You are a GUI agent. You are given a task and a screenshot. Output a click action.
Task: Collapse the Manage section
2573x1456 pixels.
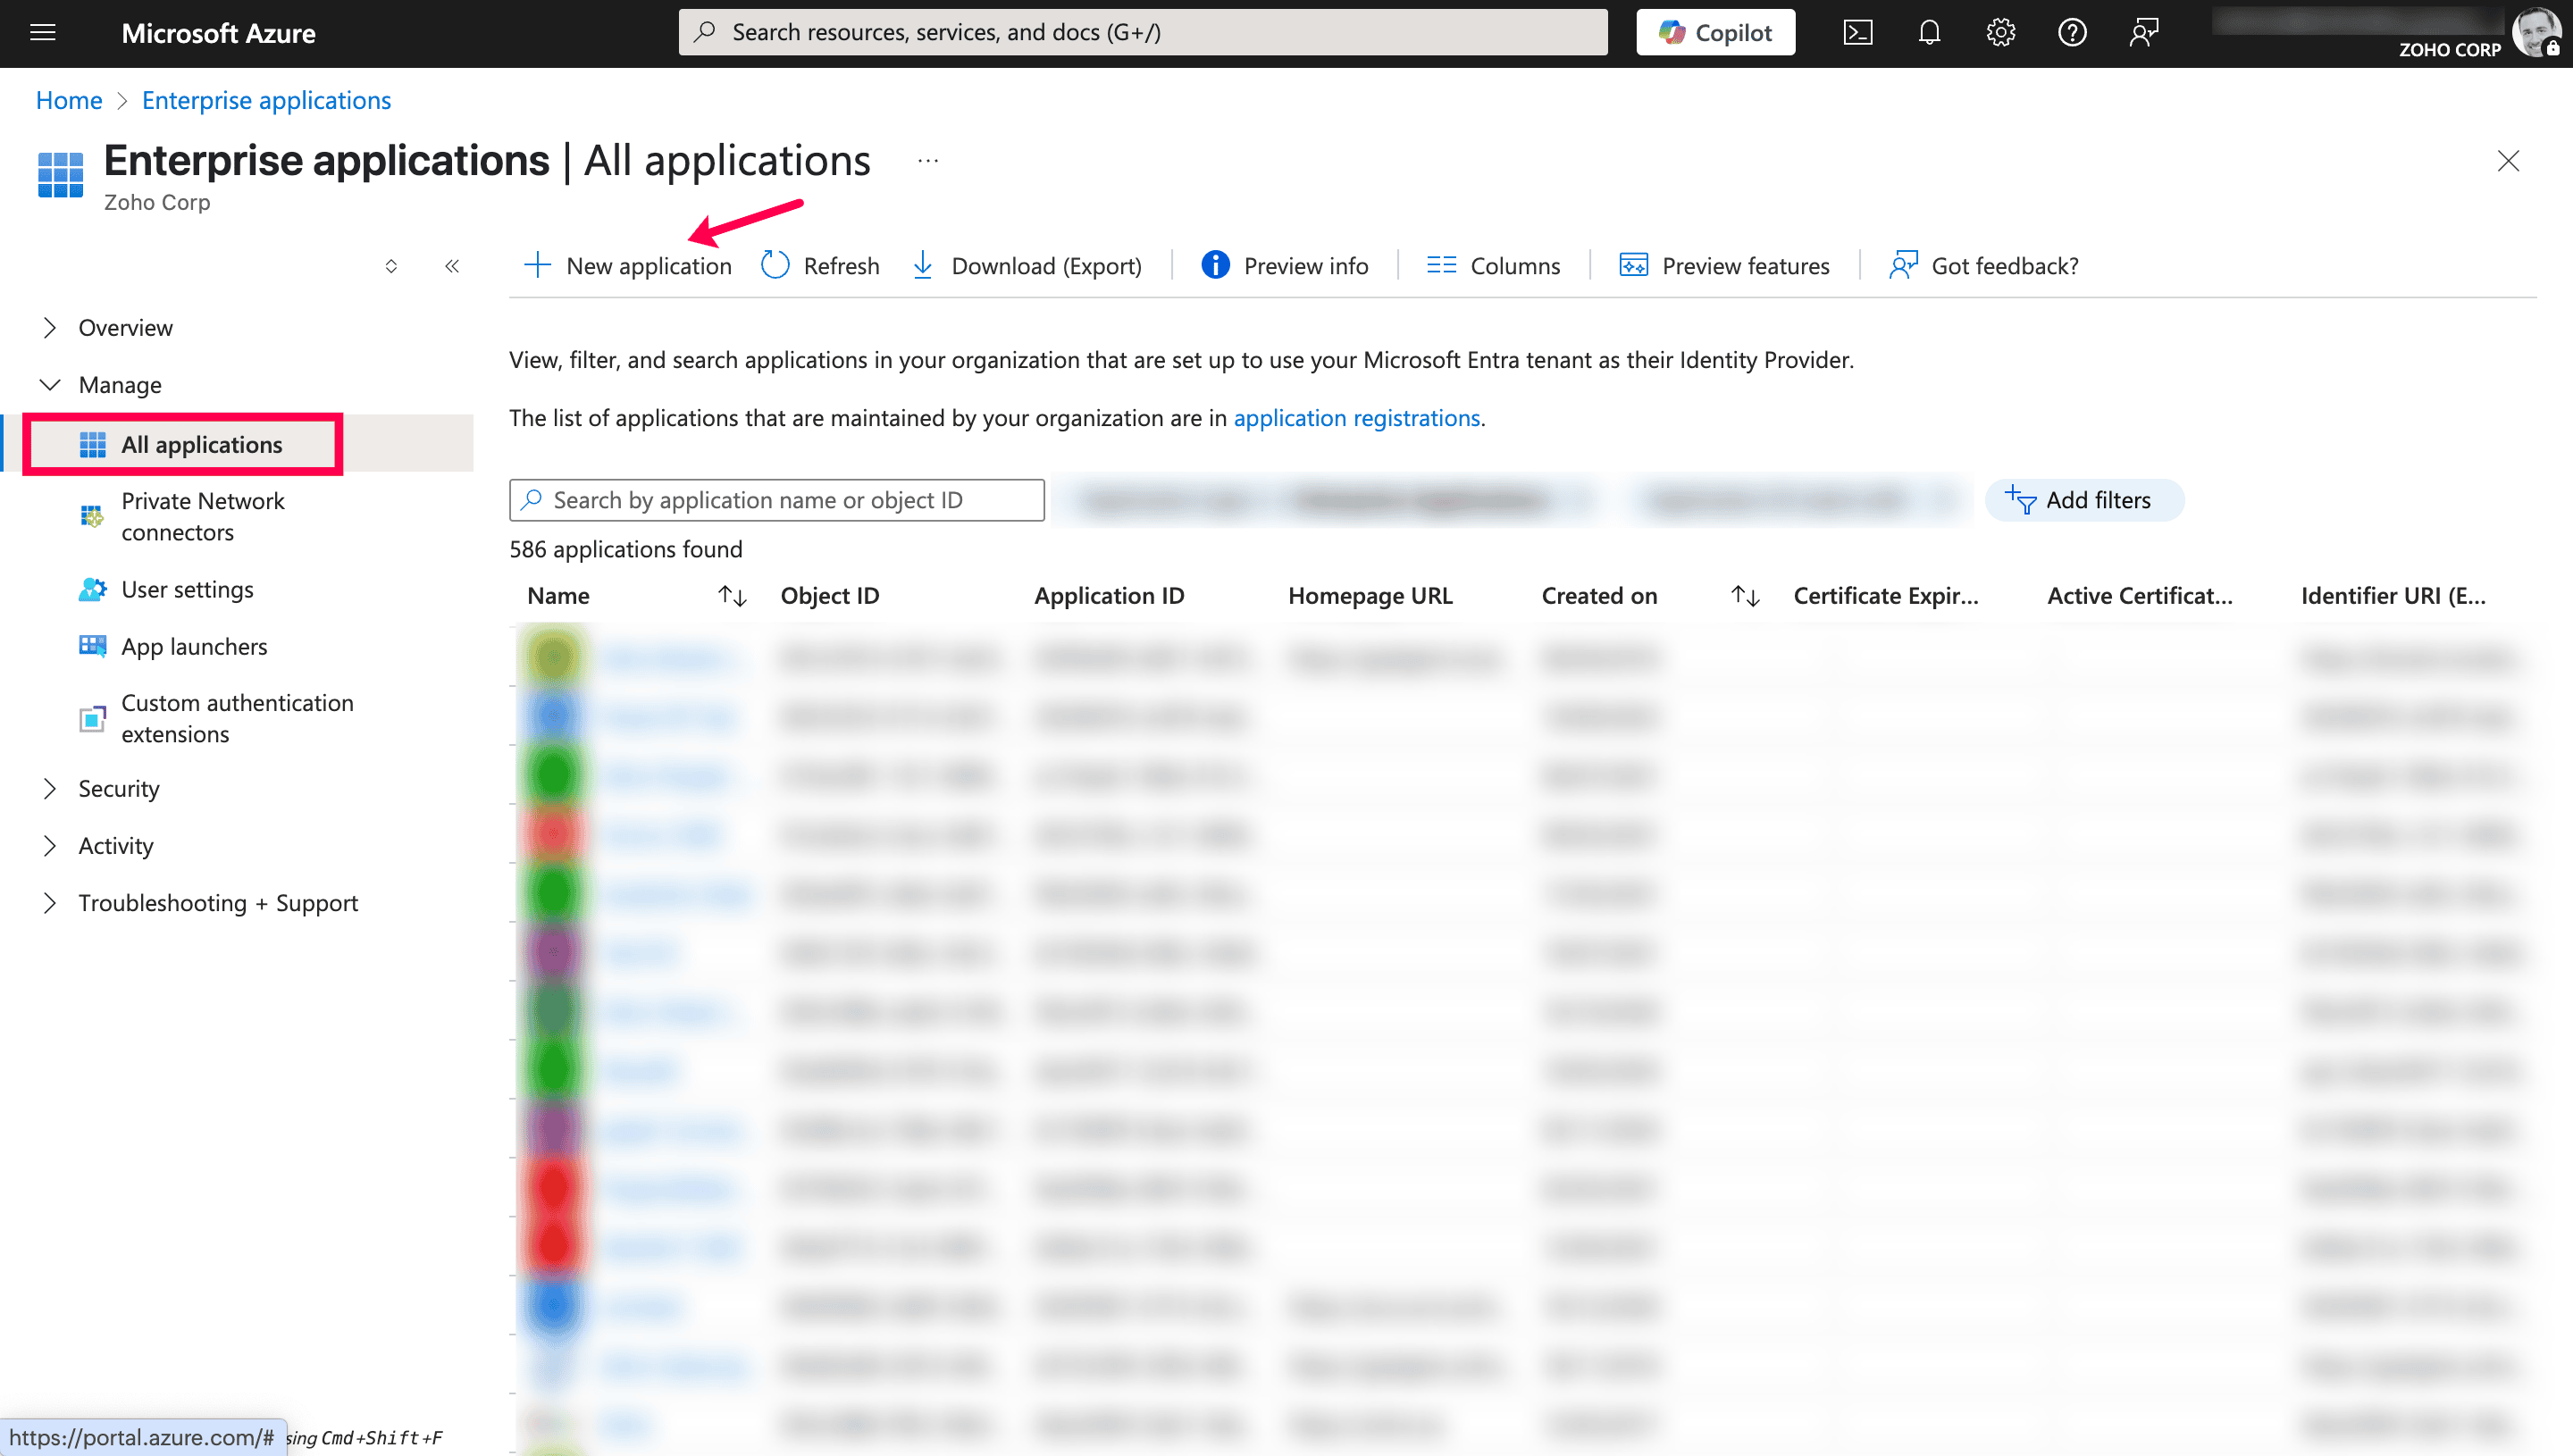(x=50, y=385)
